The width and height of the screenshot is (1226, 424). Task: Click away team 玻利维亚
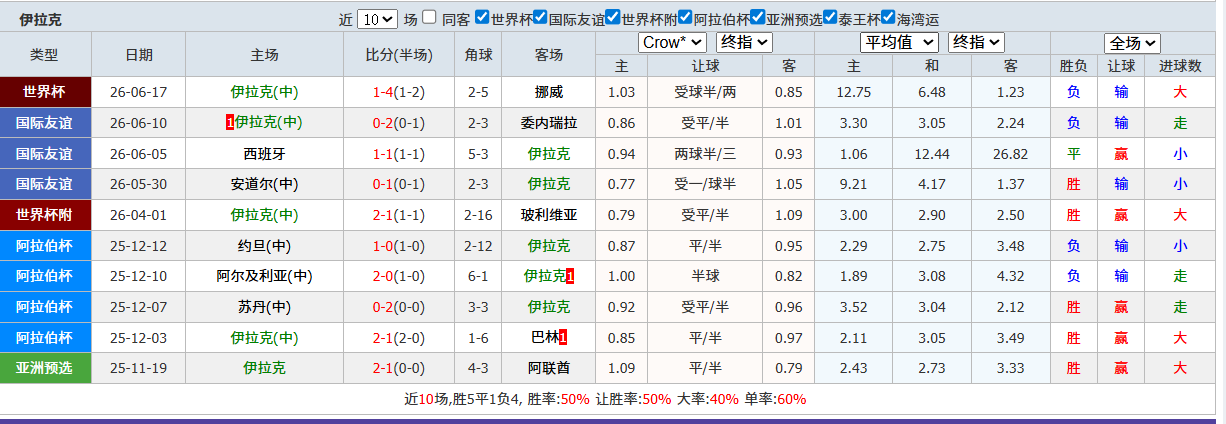coord(549,215)
